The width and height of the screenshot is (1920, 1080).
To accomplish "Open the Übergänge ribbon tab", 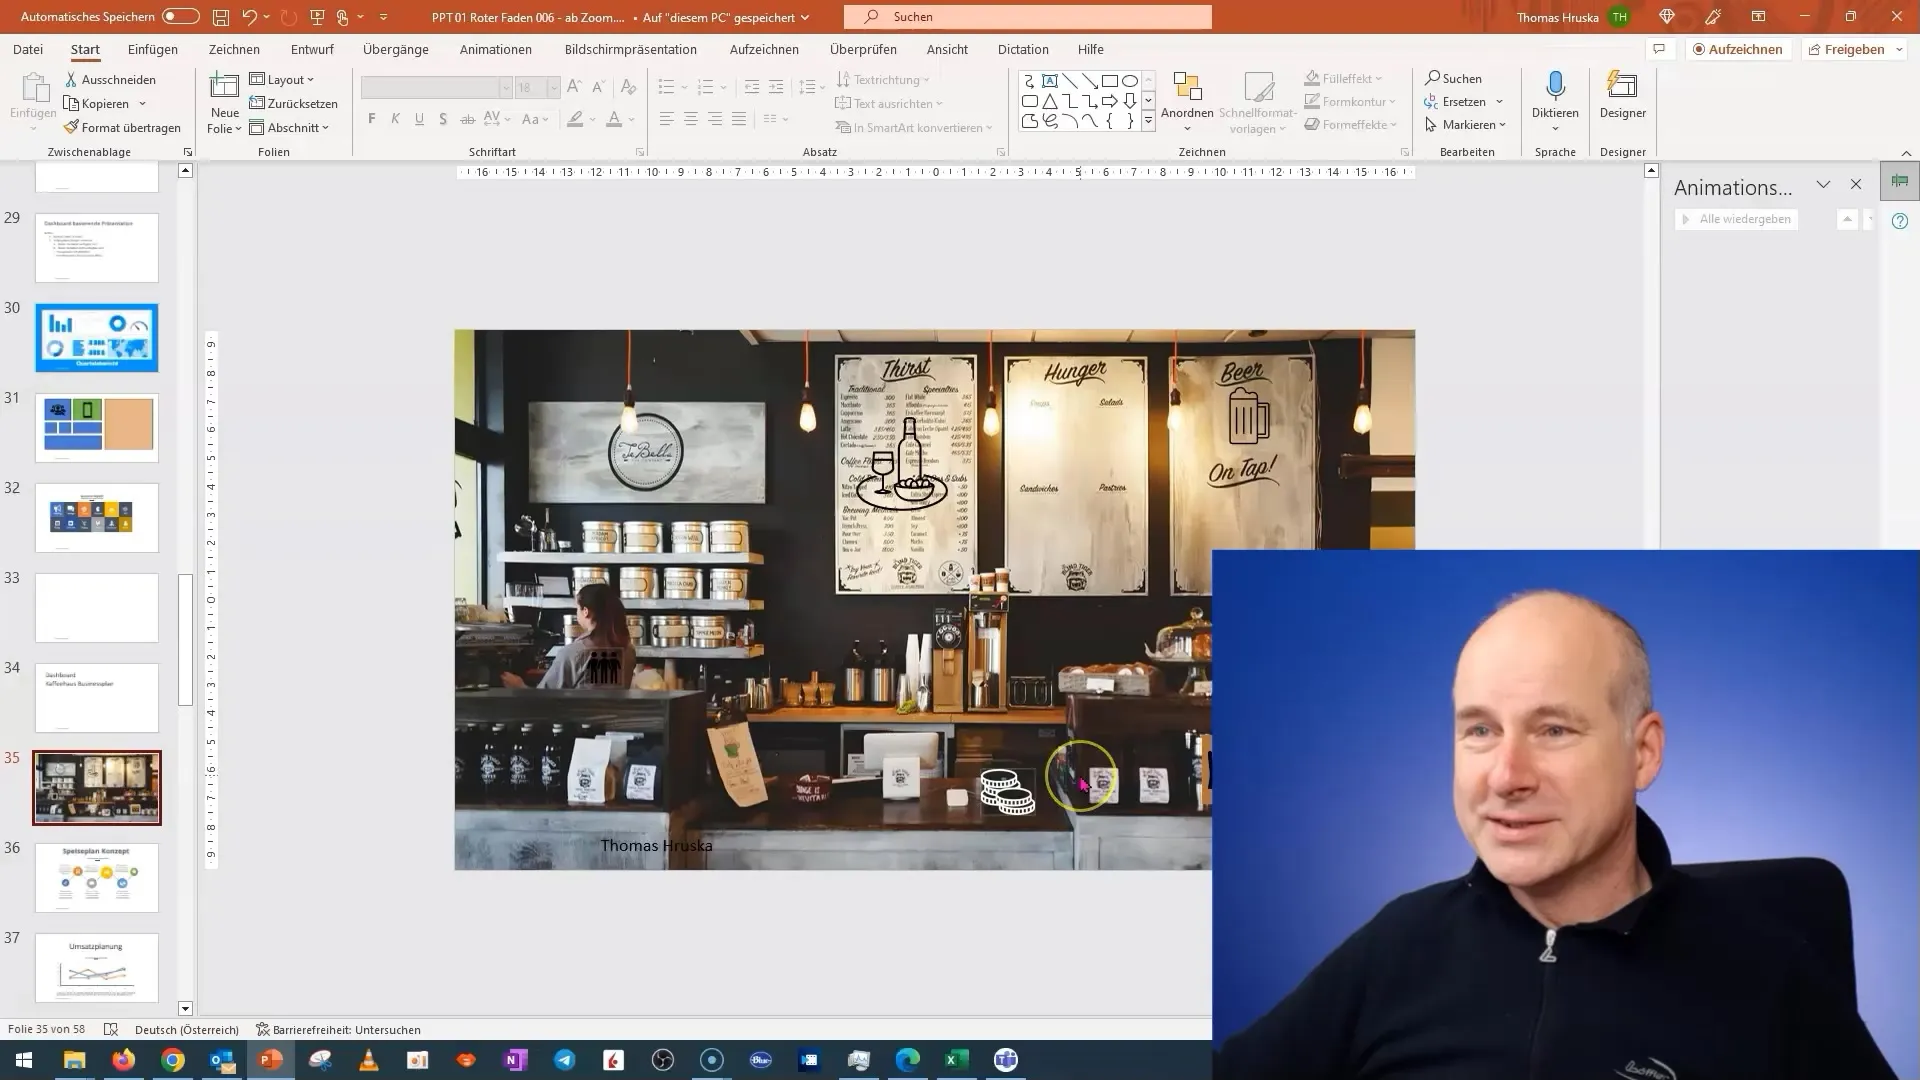I will point(396,49).
